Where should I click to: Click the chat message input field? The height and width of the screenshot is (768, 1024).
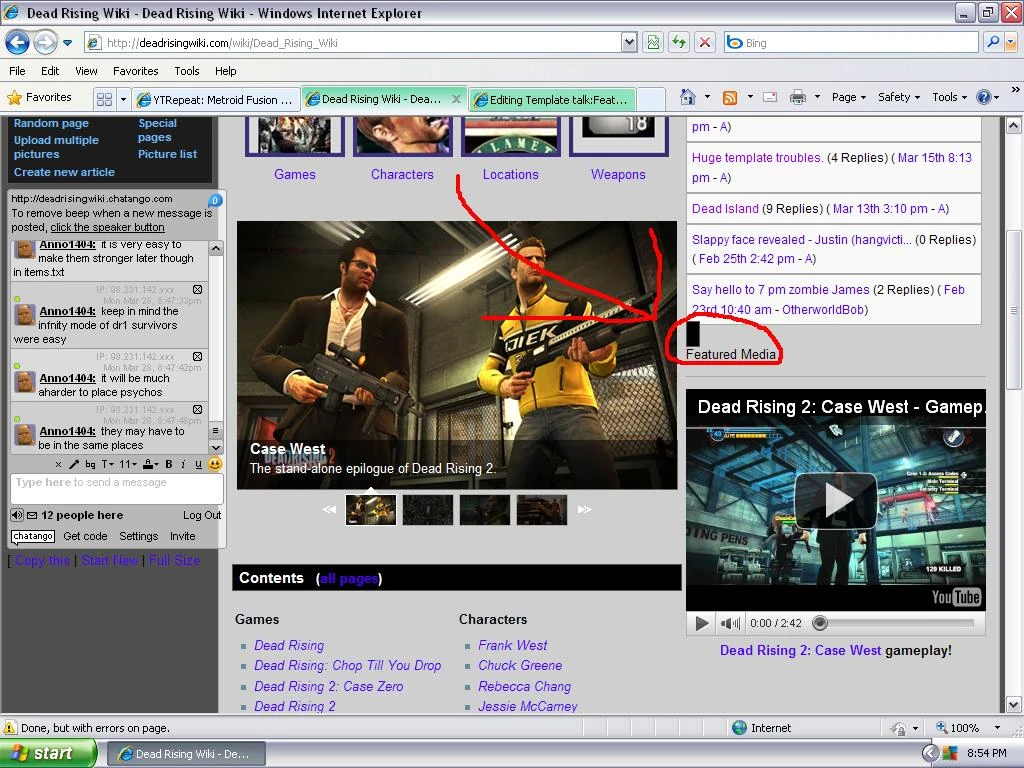117,488
